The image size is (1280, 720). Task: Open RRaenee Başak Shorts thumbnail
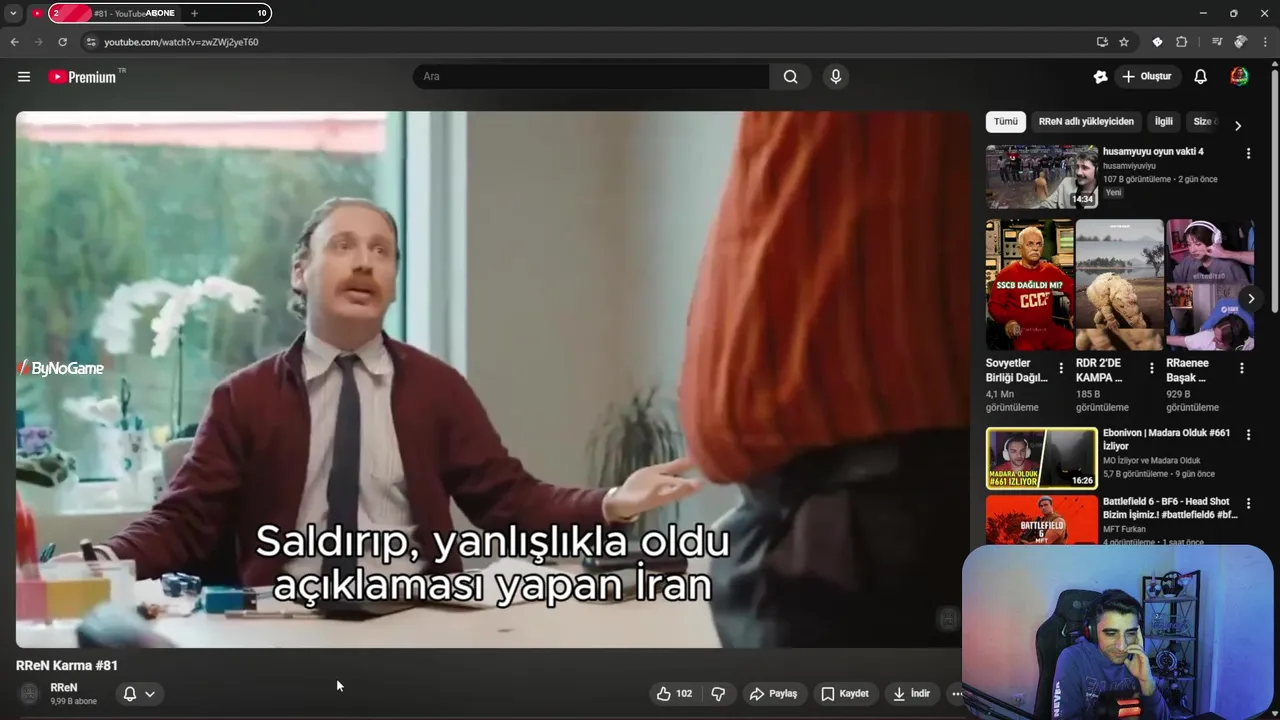pos(1210,285)
